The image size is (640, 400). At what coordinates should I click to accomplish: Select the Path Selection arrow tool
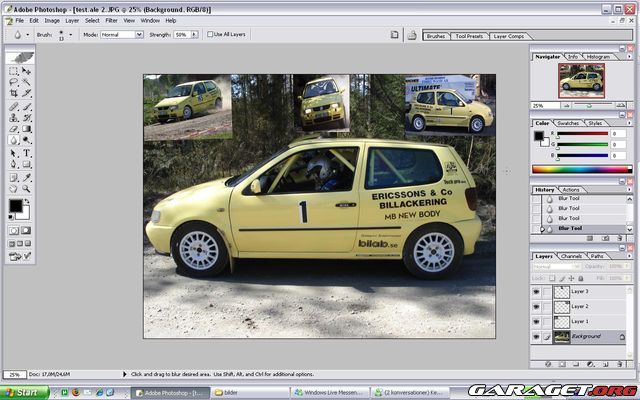[x=13, y=153]
